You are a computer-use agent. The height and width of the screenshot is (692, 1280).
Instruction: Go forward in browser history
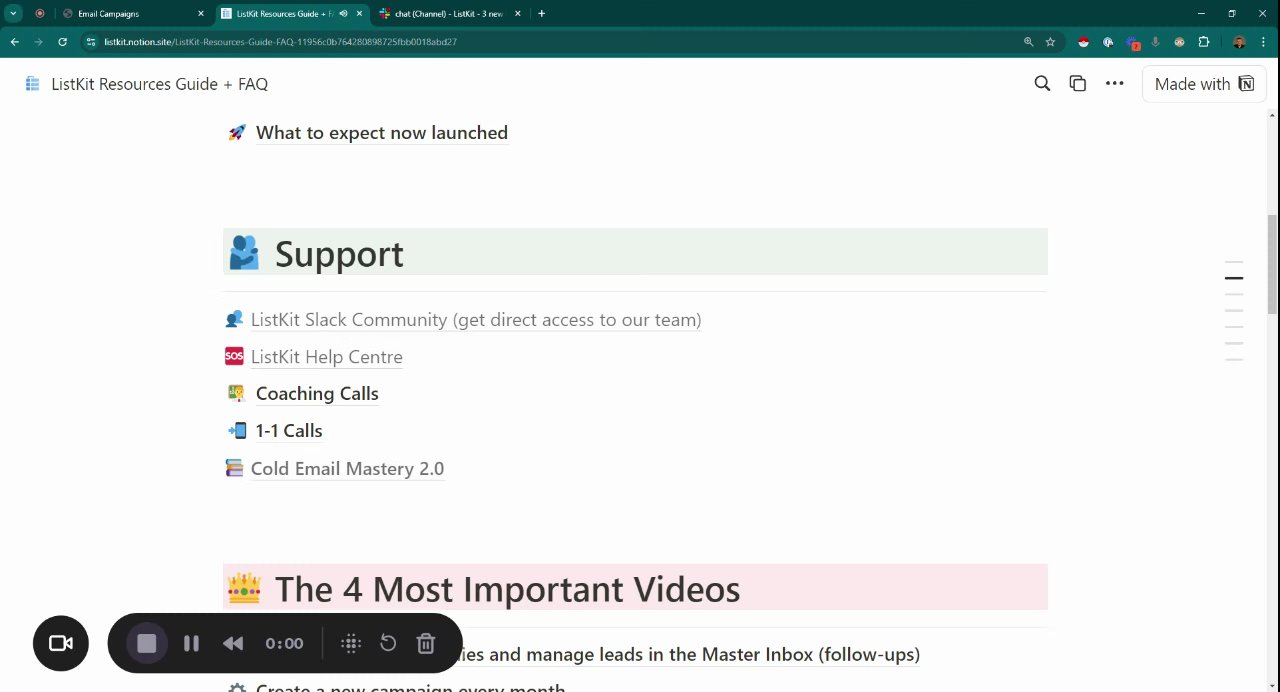point(39,42)
